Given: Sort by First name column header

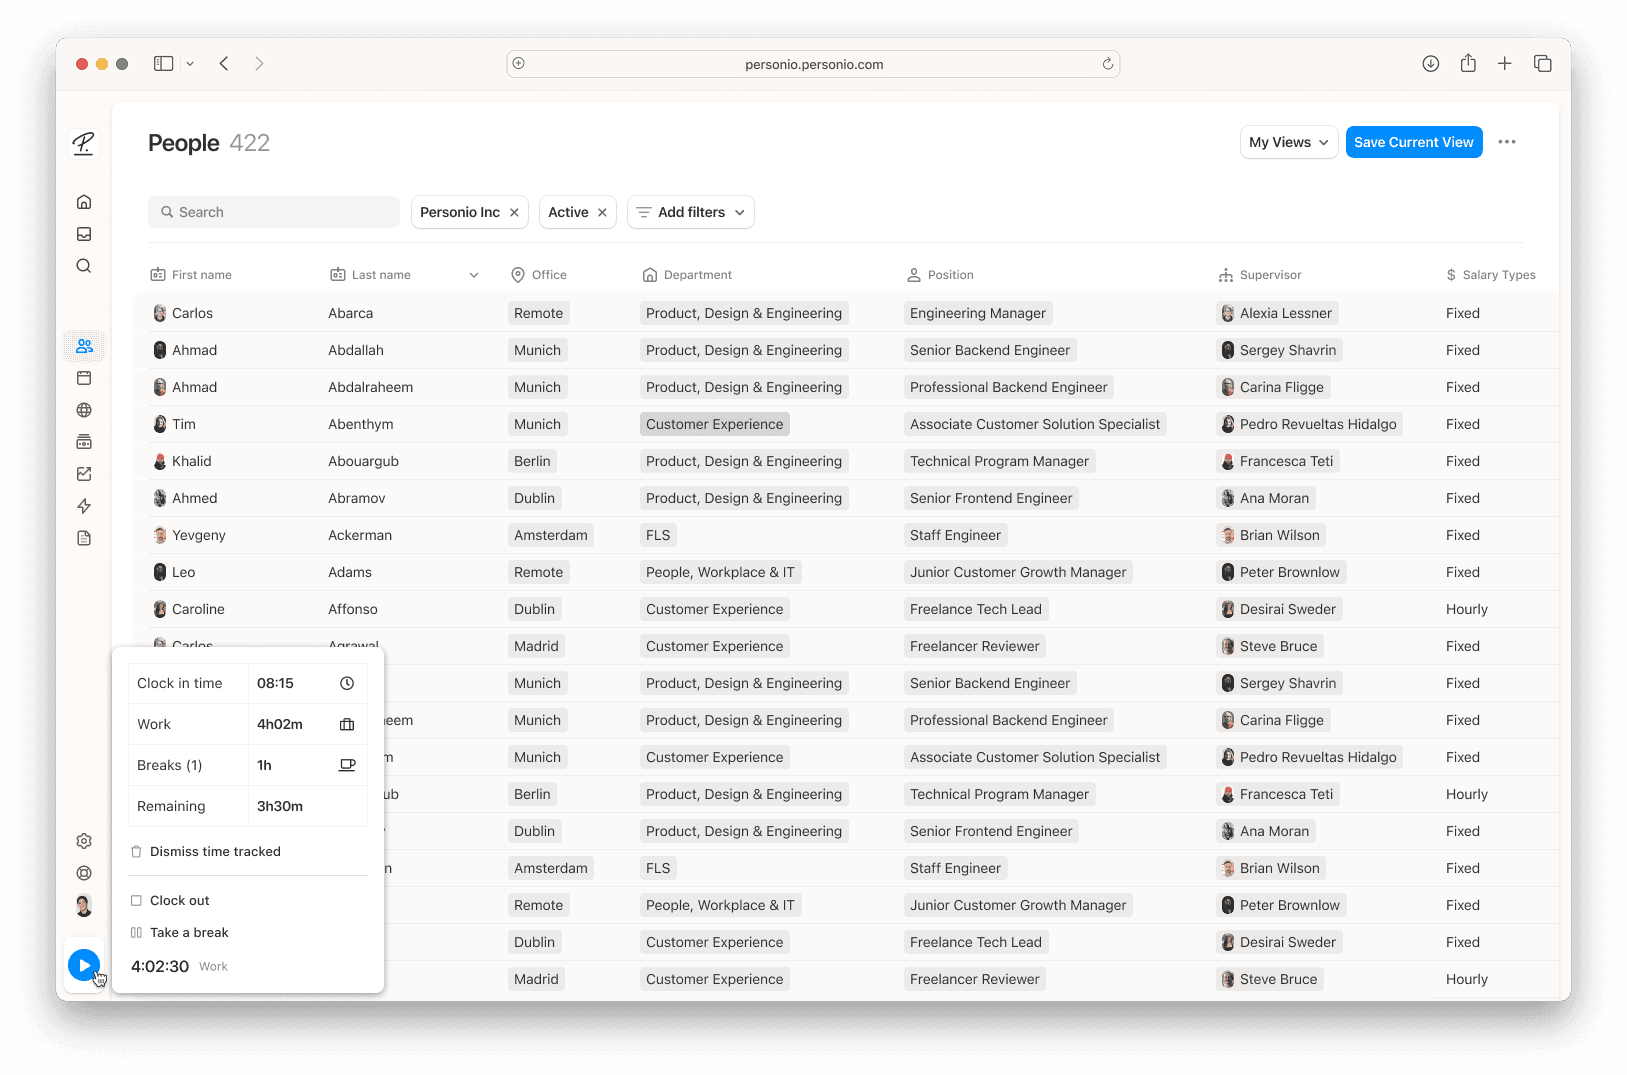Looking at the screenshot, I should 191,275.
